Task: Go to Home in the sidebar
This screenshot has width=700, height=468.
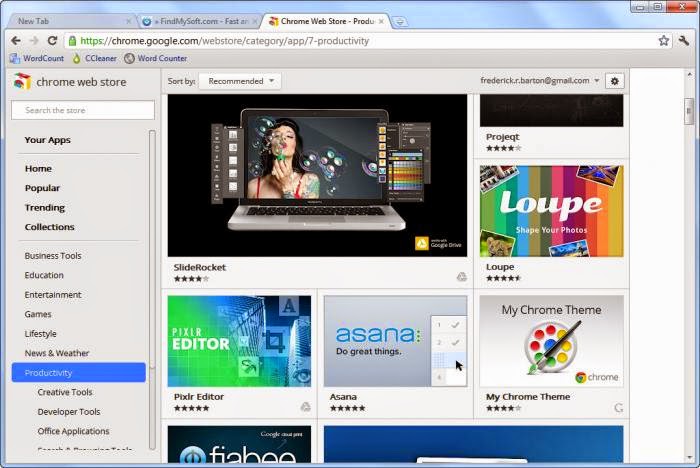Action: pos(38,169)
